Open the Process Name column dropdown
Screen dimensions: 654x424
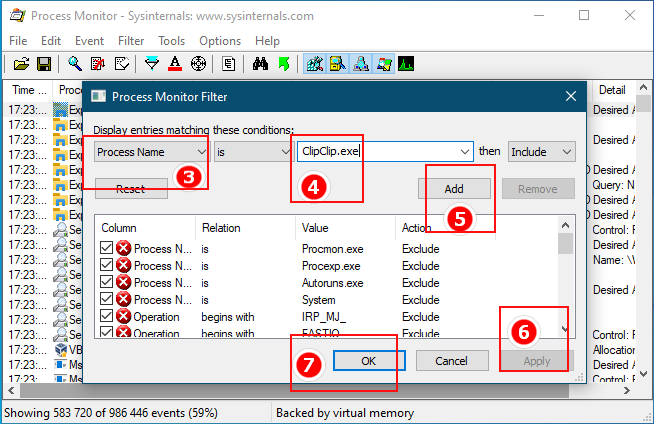click(151, 152)
